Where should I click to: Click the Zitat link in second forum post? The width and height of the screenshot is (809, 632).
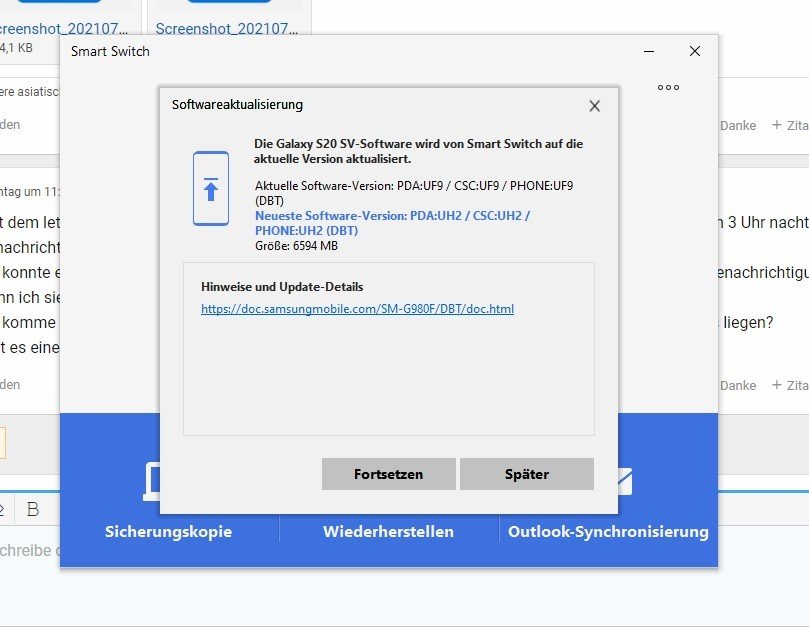(x=790, y=385)
